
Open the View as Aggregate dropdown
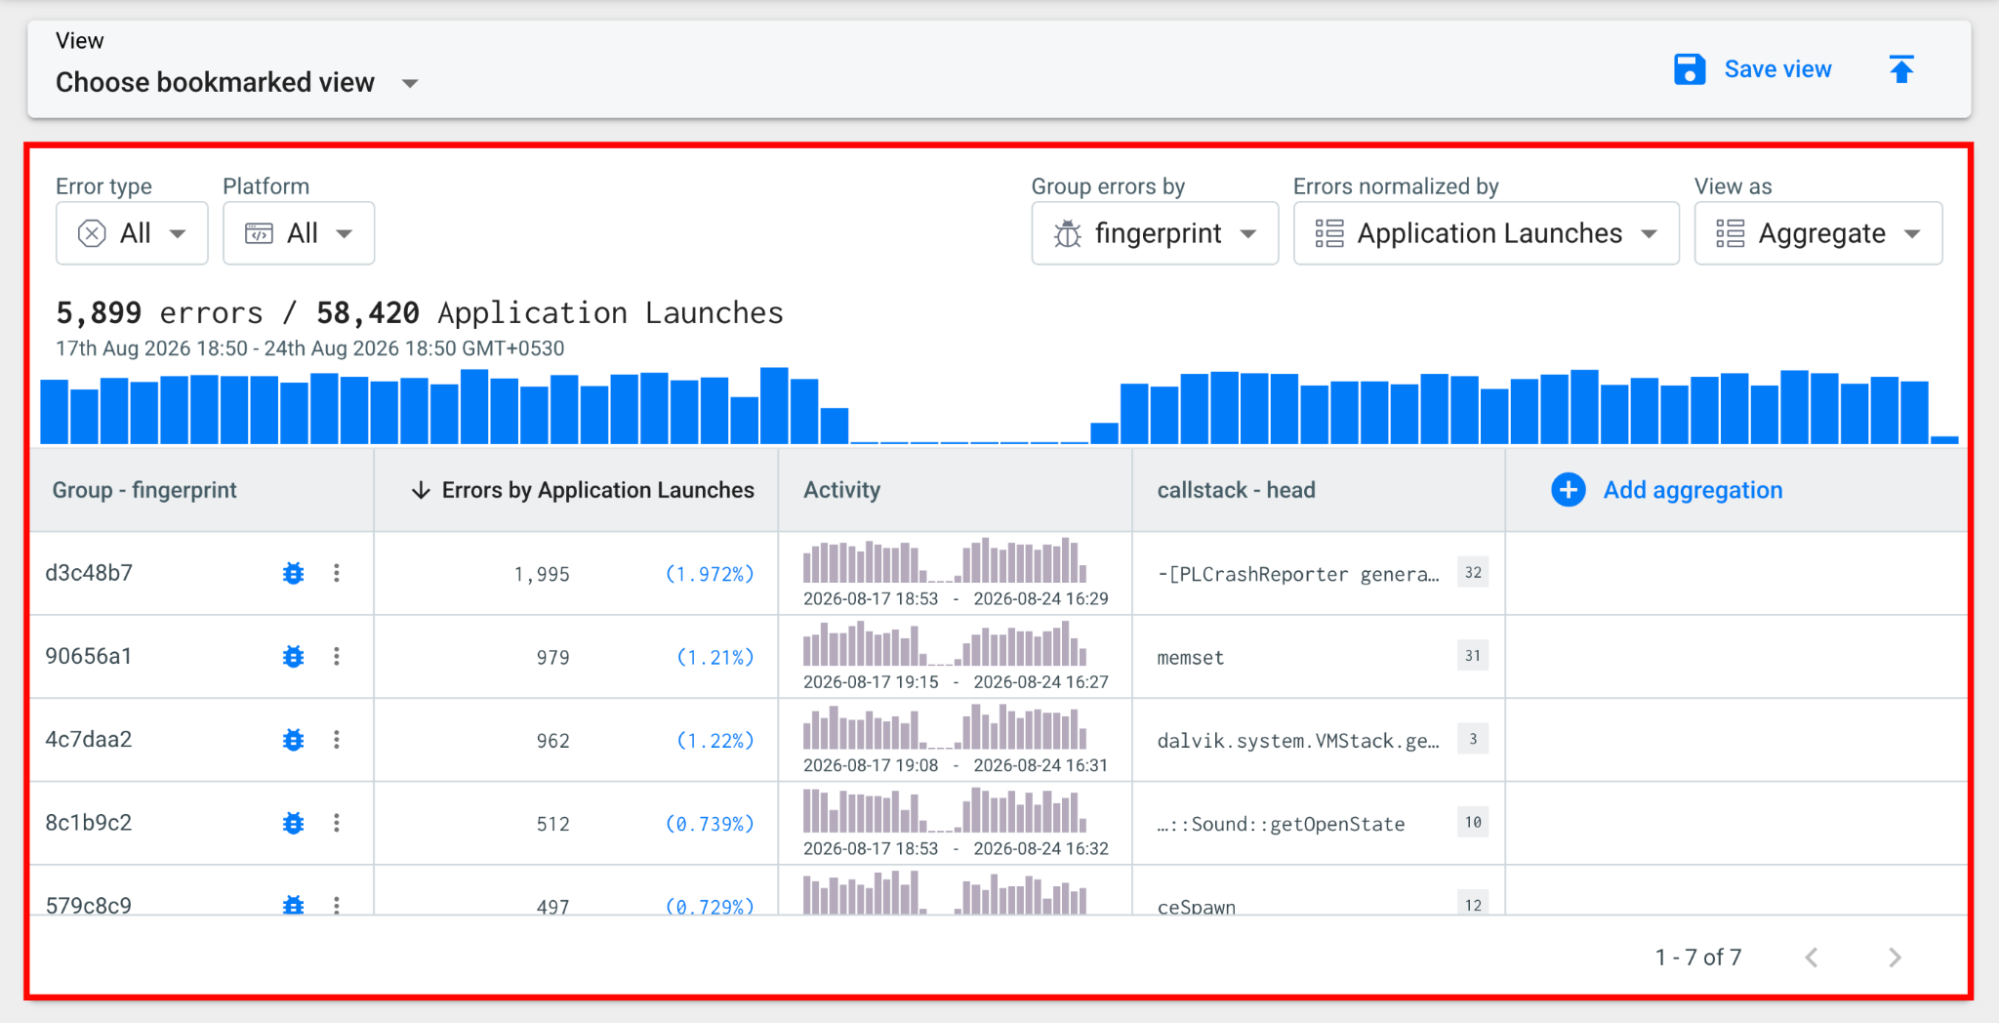pos(1818,233)
